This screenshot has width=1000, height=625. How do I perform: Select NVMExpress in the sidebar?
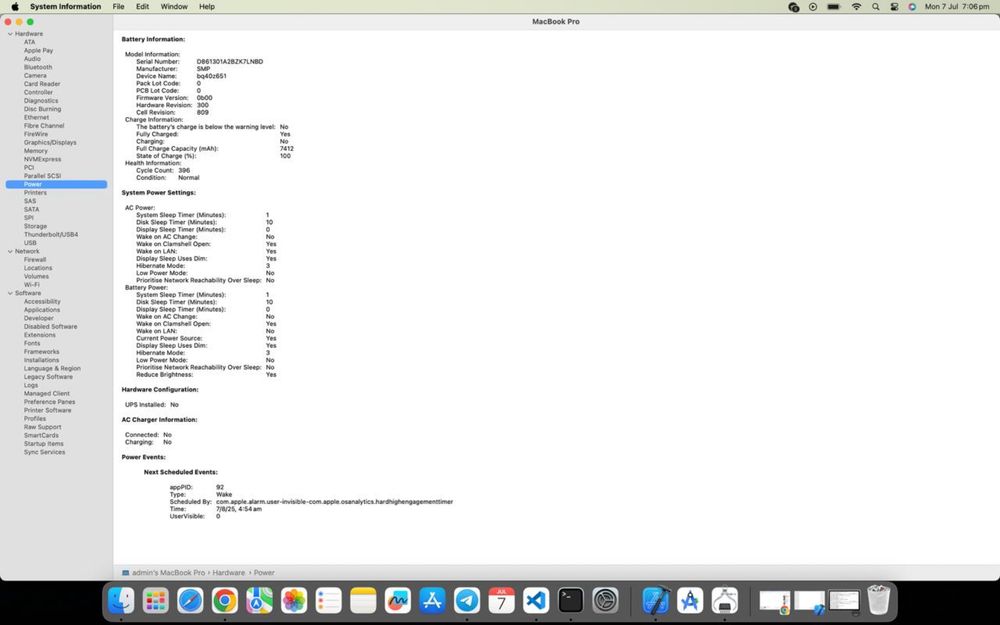pos(42,159)
